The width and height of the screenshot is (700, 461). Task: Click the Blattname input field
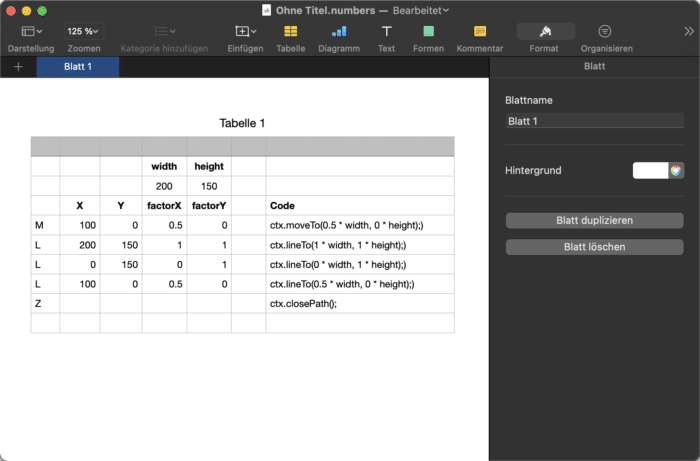tap(594, 121)
